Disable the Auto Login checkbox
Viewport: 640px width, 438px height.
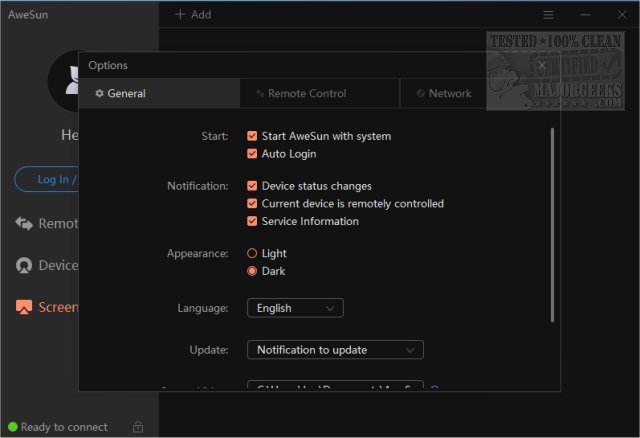tap(252, 154)
